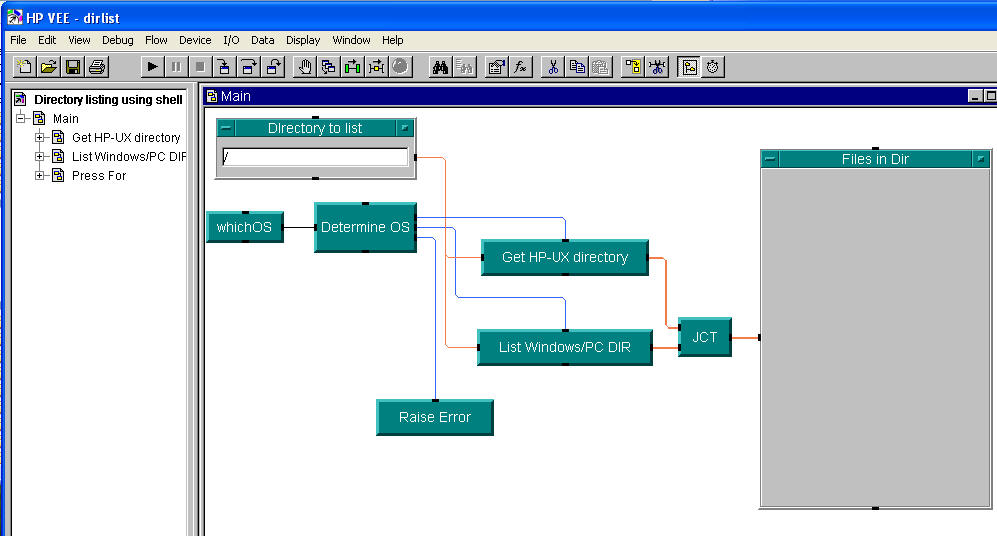Viewport: 997px width, 536px height.
Task: Click the Open folder toolbar icon
Action: pyautogui.click(x=49, y=67)
